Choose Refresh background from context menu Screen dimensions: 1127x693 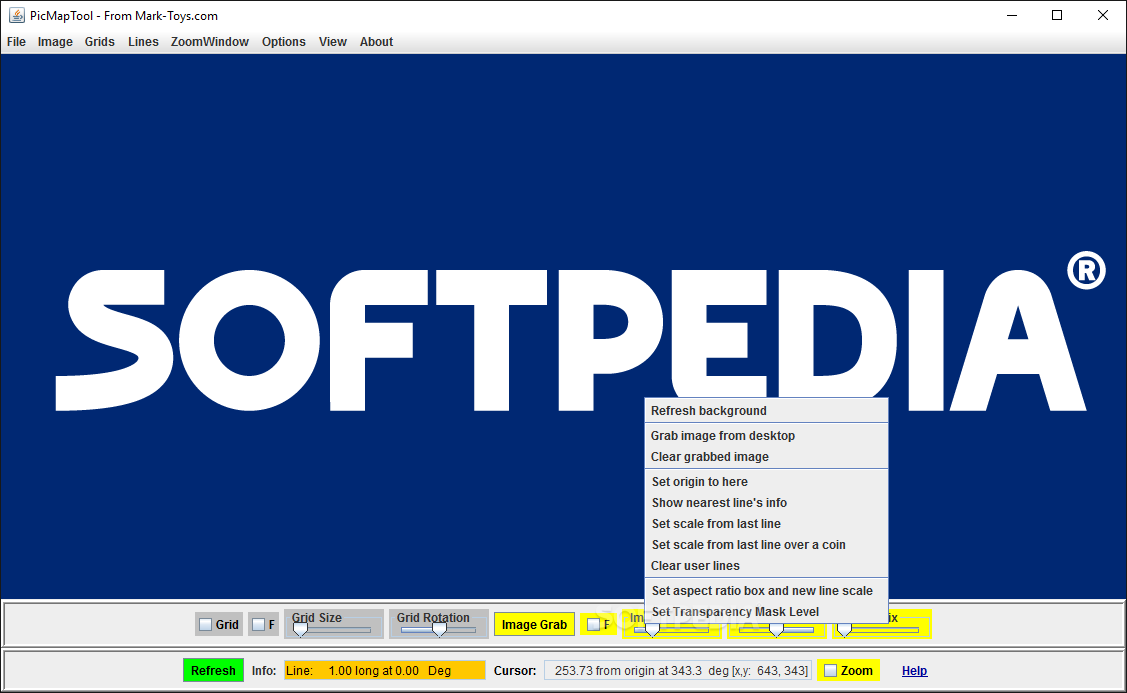coord(766,410)
